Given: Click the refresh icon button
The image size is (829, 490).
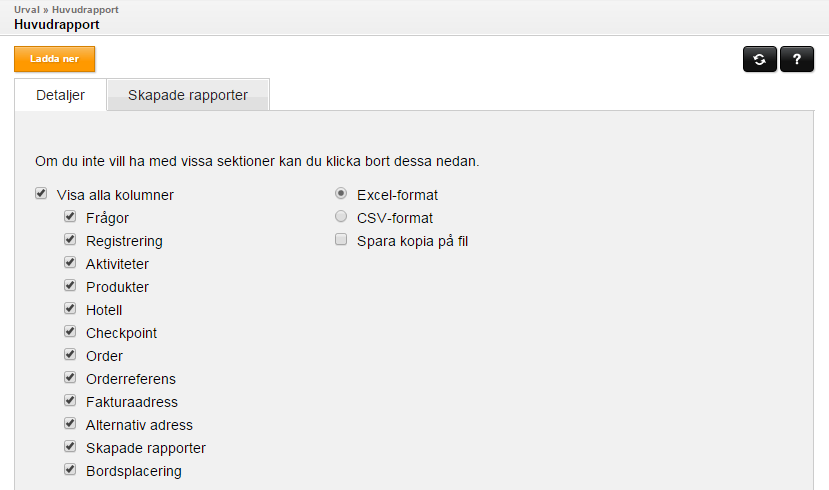Looking at the screenshot, I should tap(760, 59).
